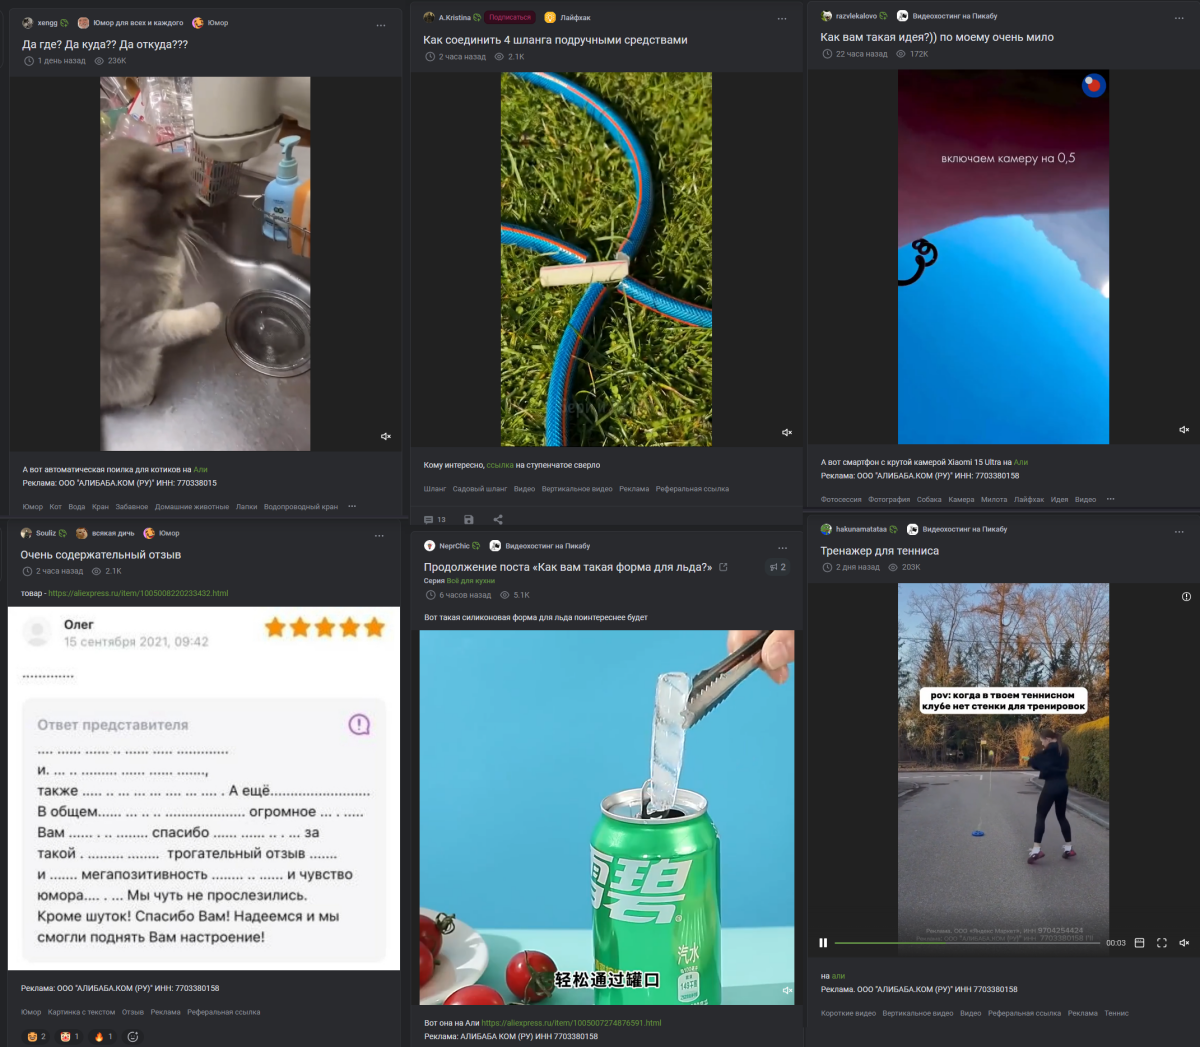Open comments on the hose post

point(428,519)
